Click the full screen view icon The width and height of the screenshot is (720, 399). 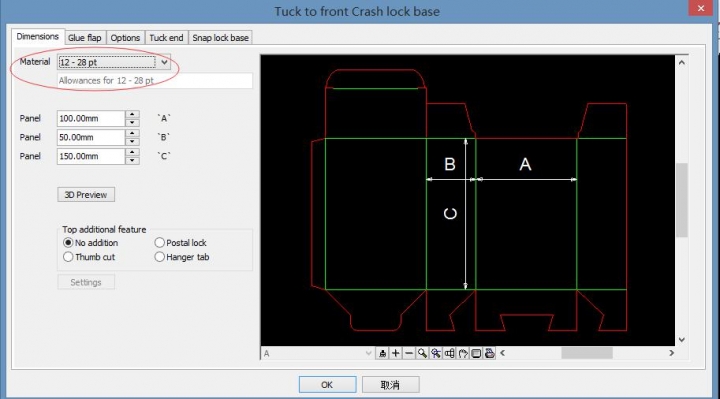coord(476,353)
